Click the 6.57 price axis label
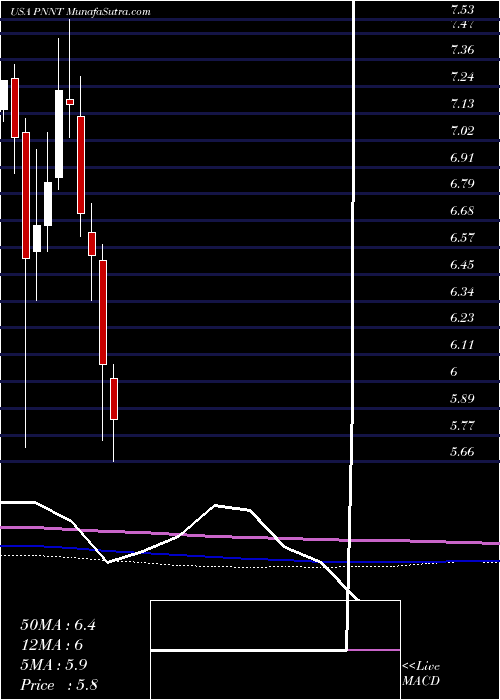This screenshot has height=700, width=500. (x=461, y=238)
